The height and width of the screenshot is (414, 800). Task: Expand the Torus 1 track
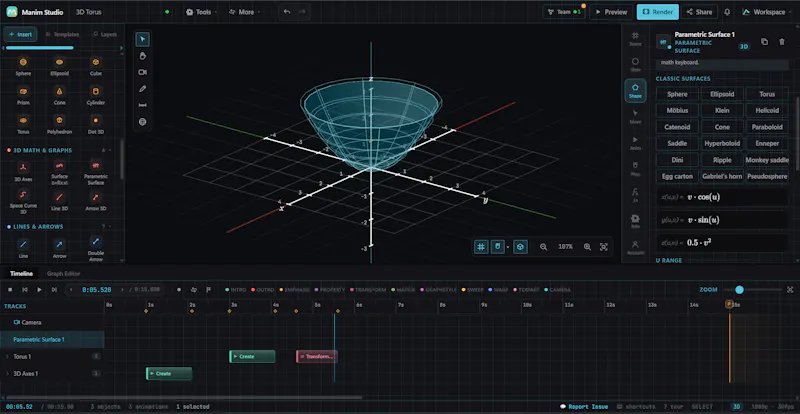point(7,356)
